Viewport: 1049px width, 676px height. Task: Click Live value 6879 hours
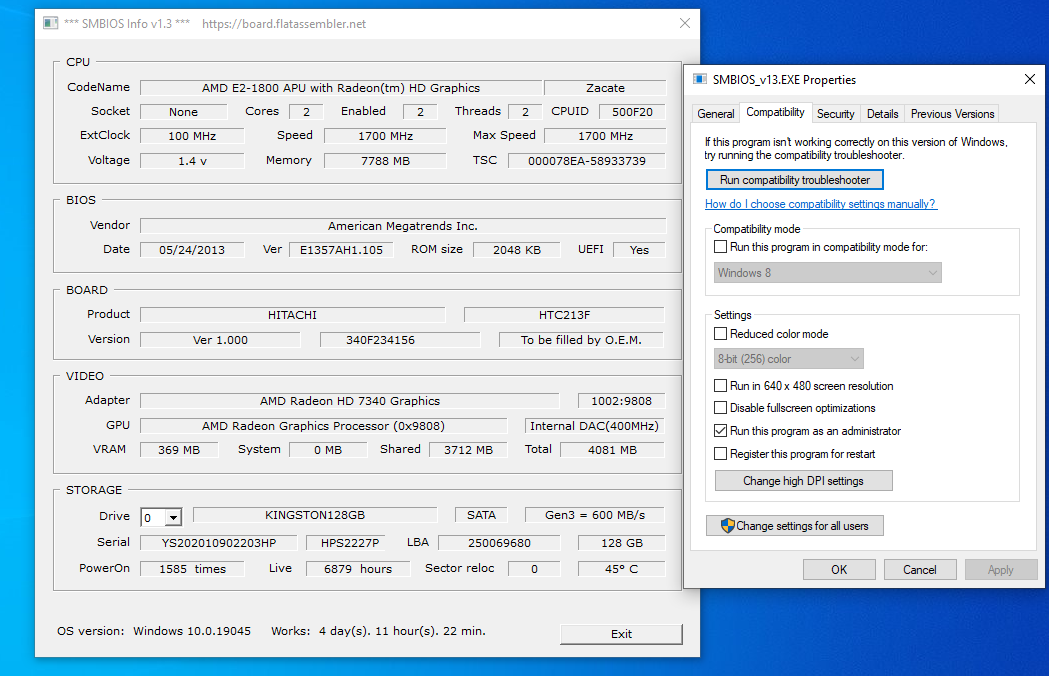[358, 569]
